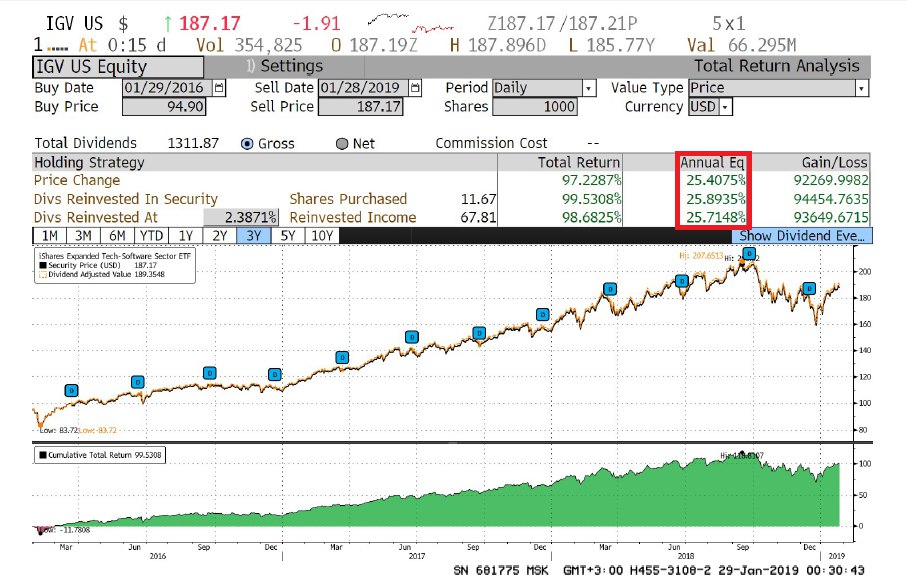Image resolution: width=907 pixels, height=581 pixels.
Task: Switch to the YTD time range
Action: (x=152, y=236)
